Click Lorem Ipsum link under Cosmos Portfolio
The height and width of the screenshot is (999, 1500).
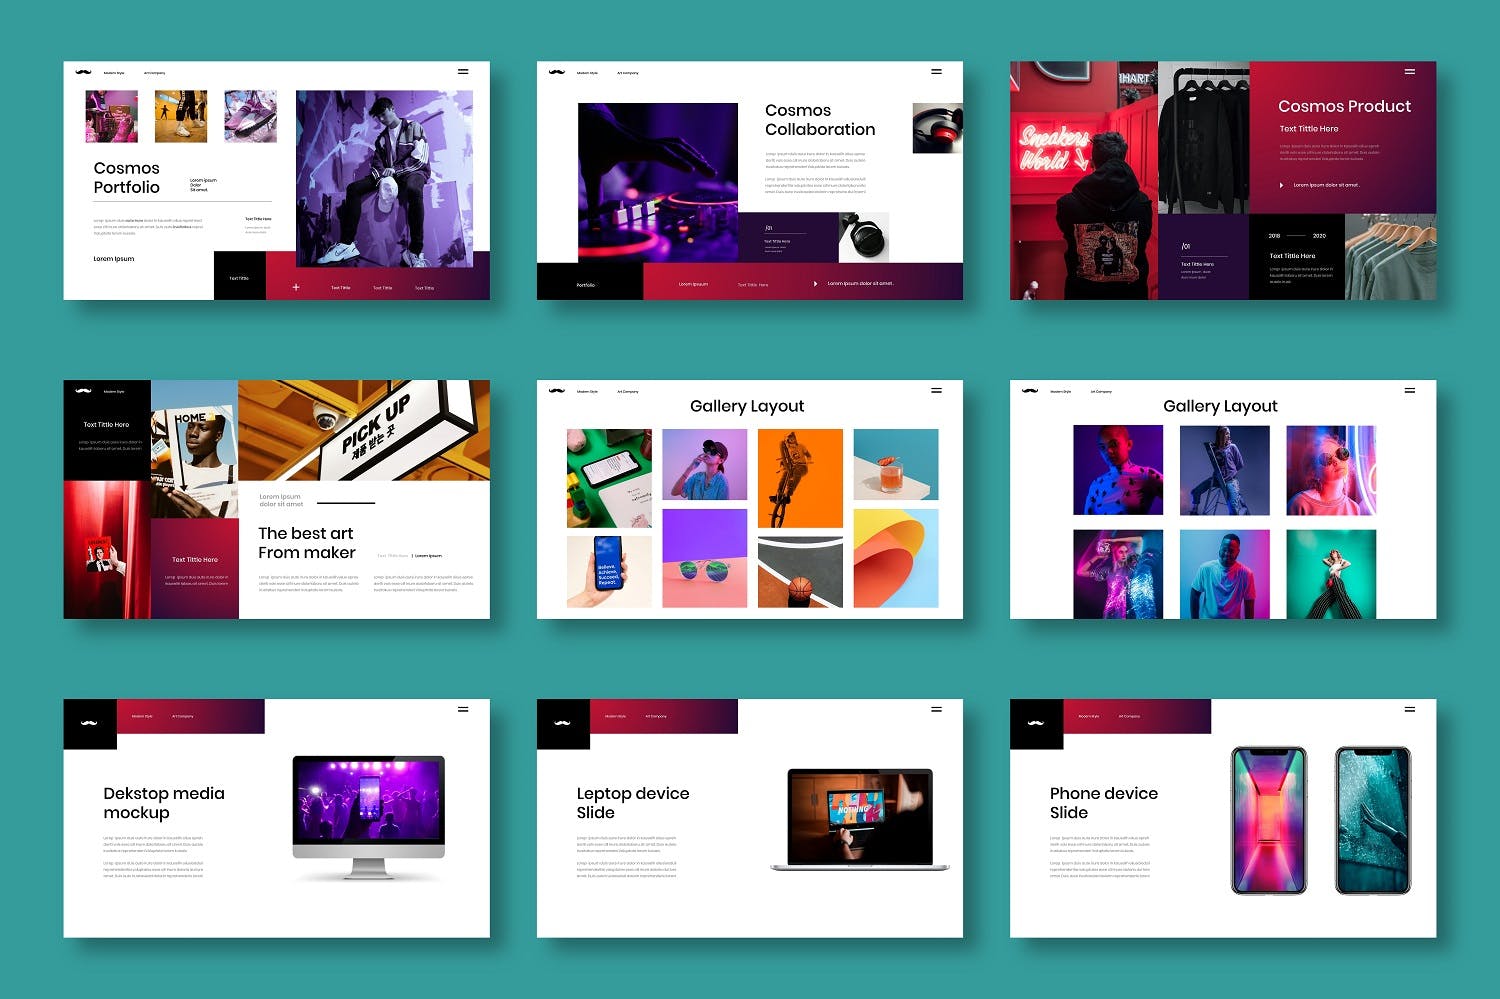[114, 259]
